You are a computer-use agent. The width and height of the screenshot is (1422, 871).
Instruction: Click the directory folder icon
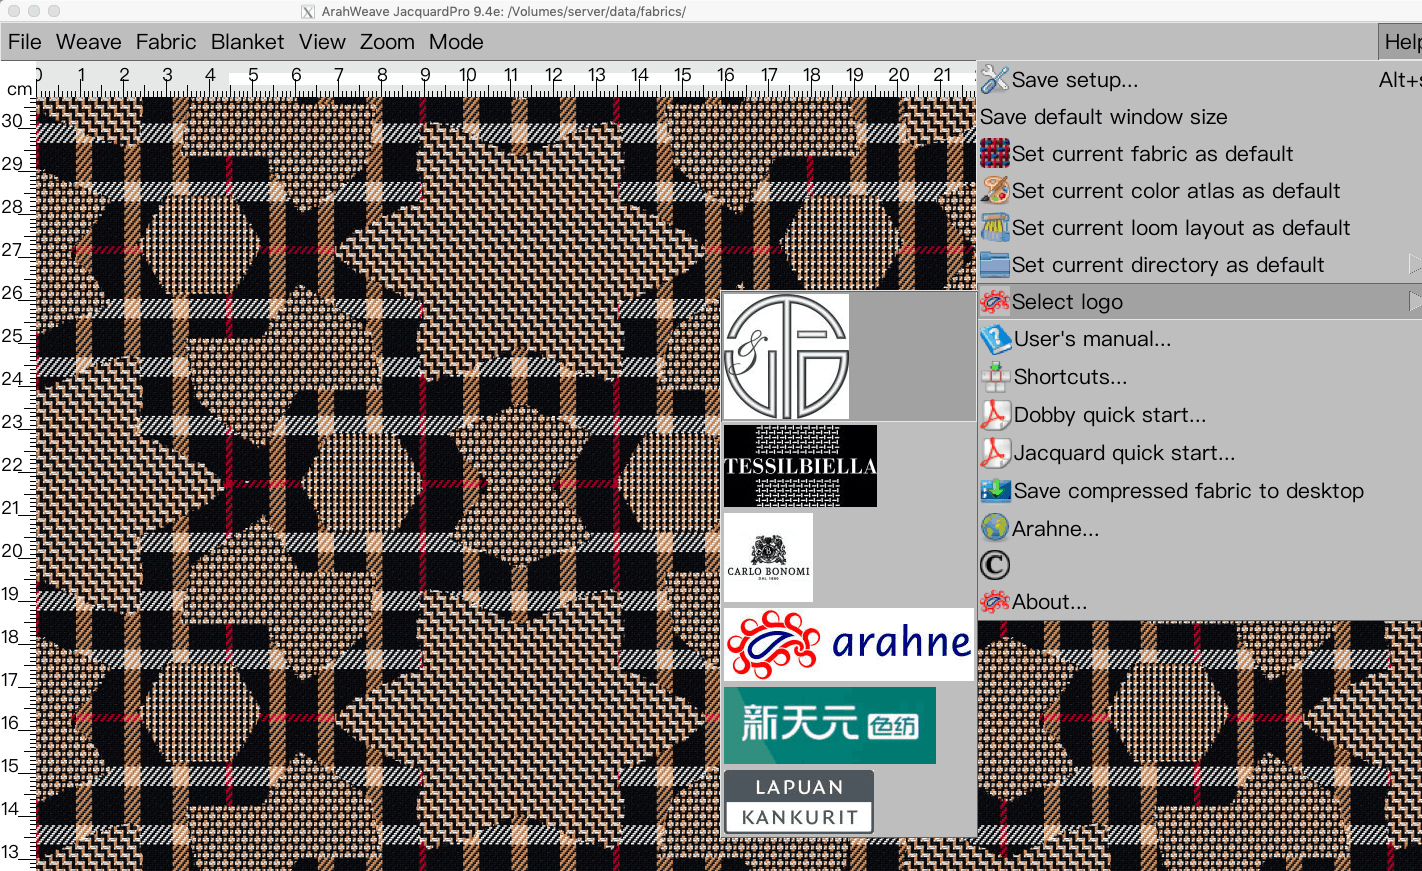pos(995,264)
